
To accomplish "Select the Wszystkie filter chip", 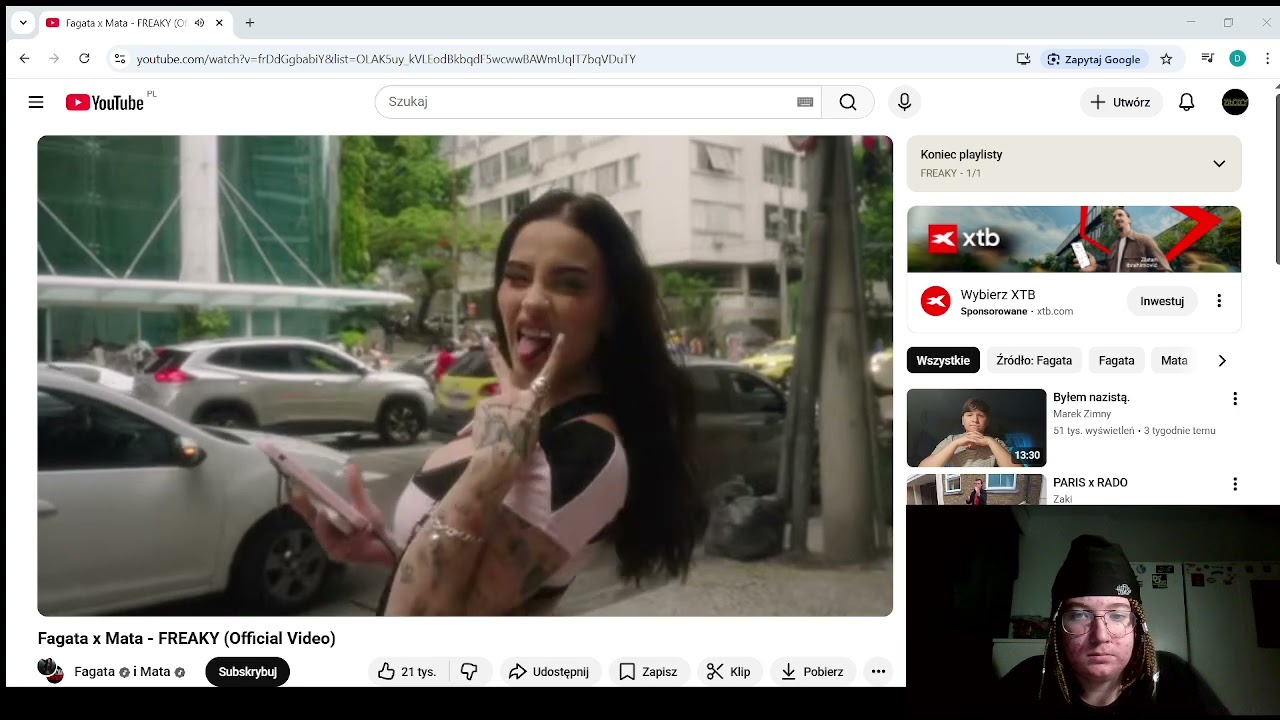I will tap(943, 361).
